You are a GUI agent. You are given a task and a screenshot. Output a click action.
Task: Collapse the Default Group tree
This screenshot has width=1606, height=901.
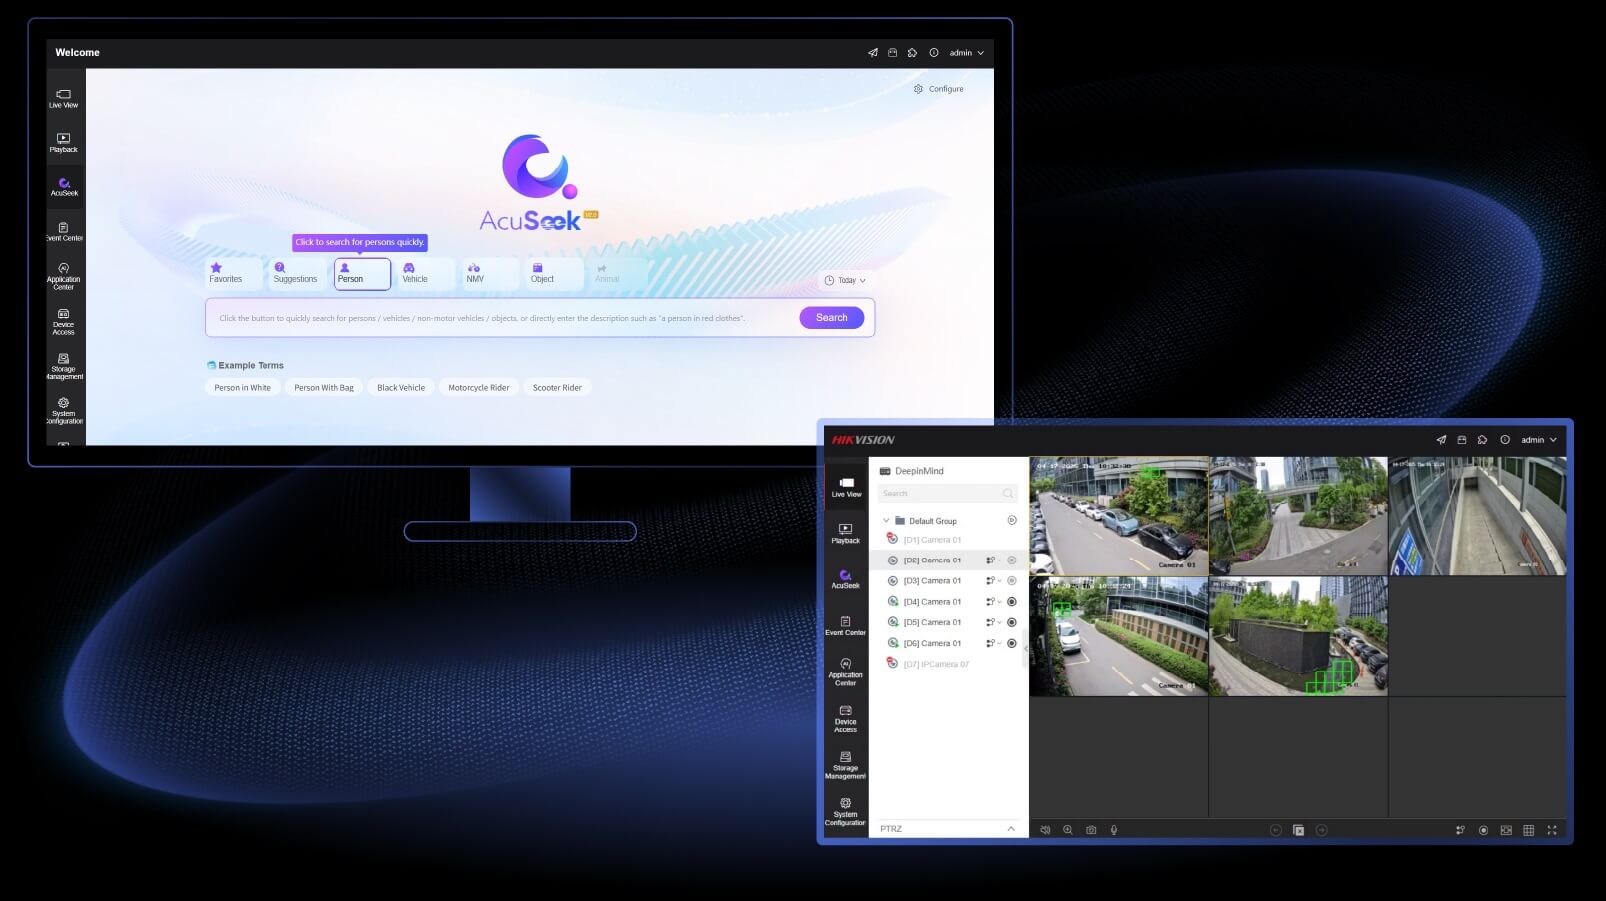click(x=886, y=521)
